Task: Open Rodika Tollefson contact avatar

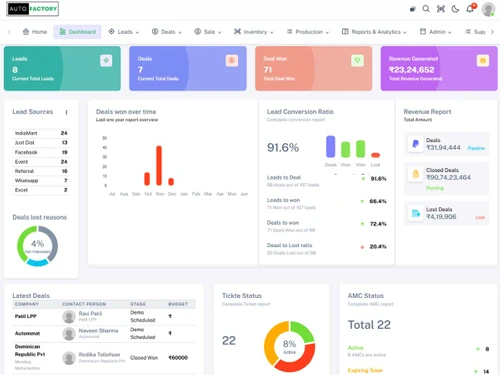Action: (69, 358)
